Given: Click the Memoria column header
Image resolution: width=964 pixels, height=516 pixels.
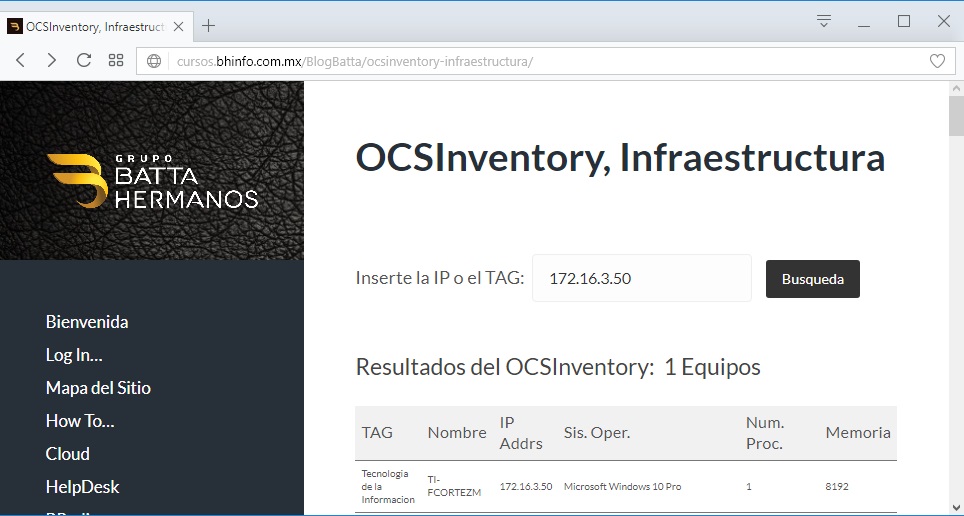Looking at the screenshot, I should click(x=858, y=432).
